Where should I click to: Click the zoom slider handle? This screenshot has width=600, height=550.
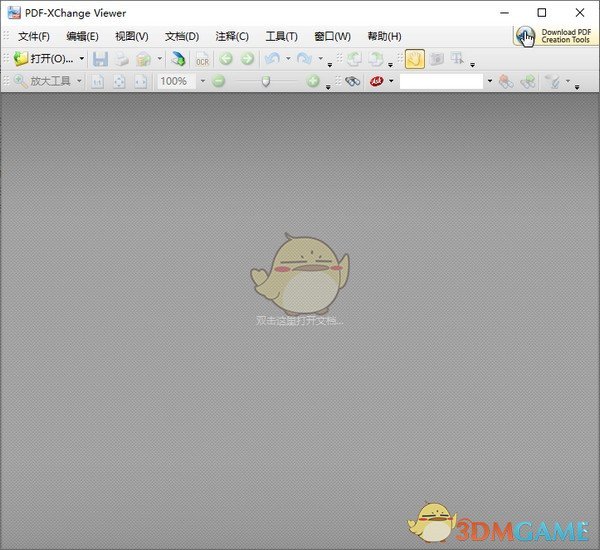[x=266, y=81]
